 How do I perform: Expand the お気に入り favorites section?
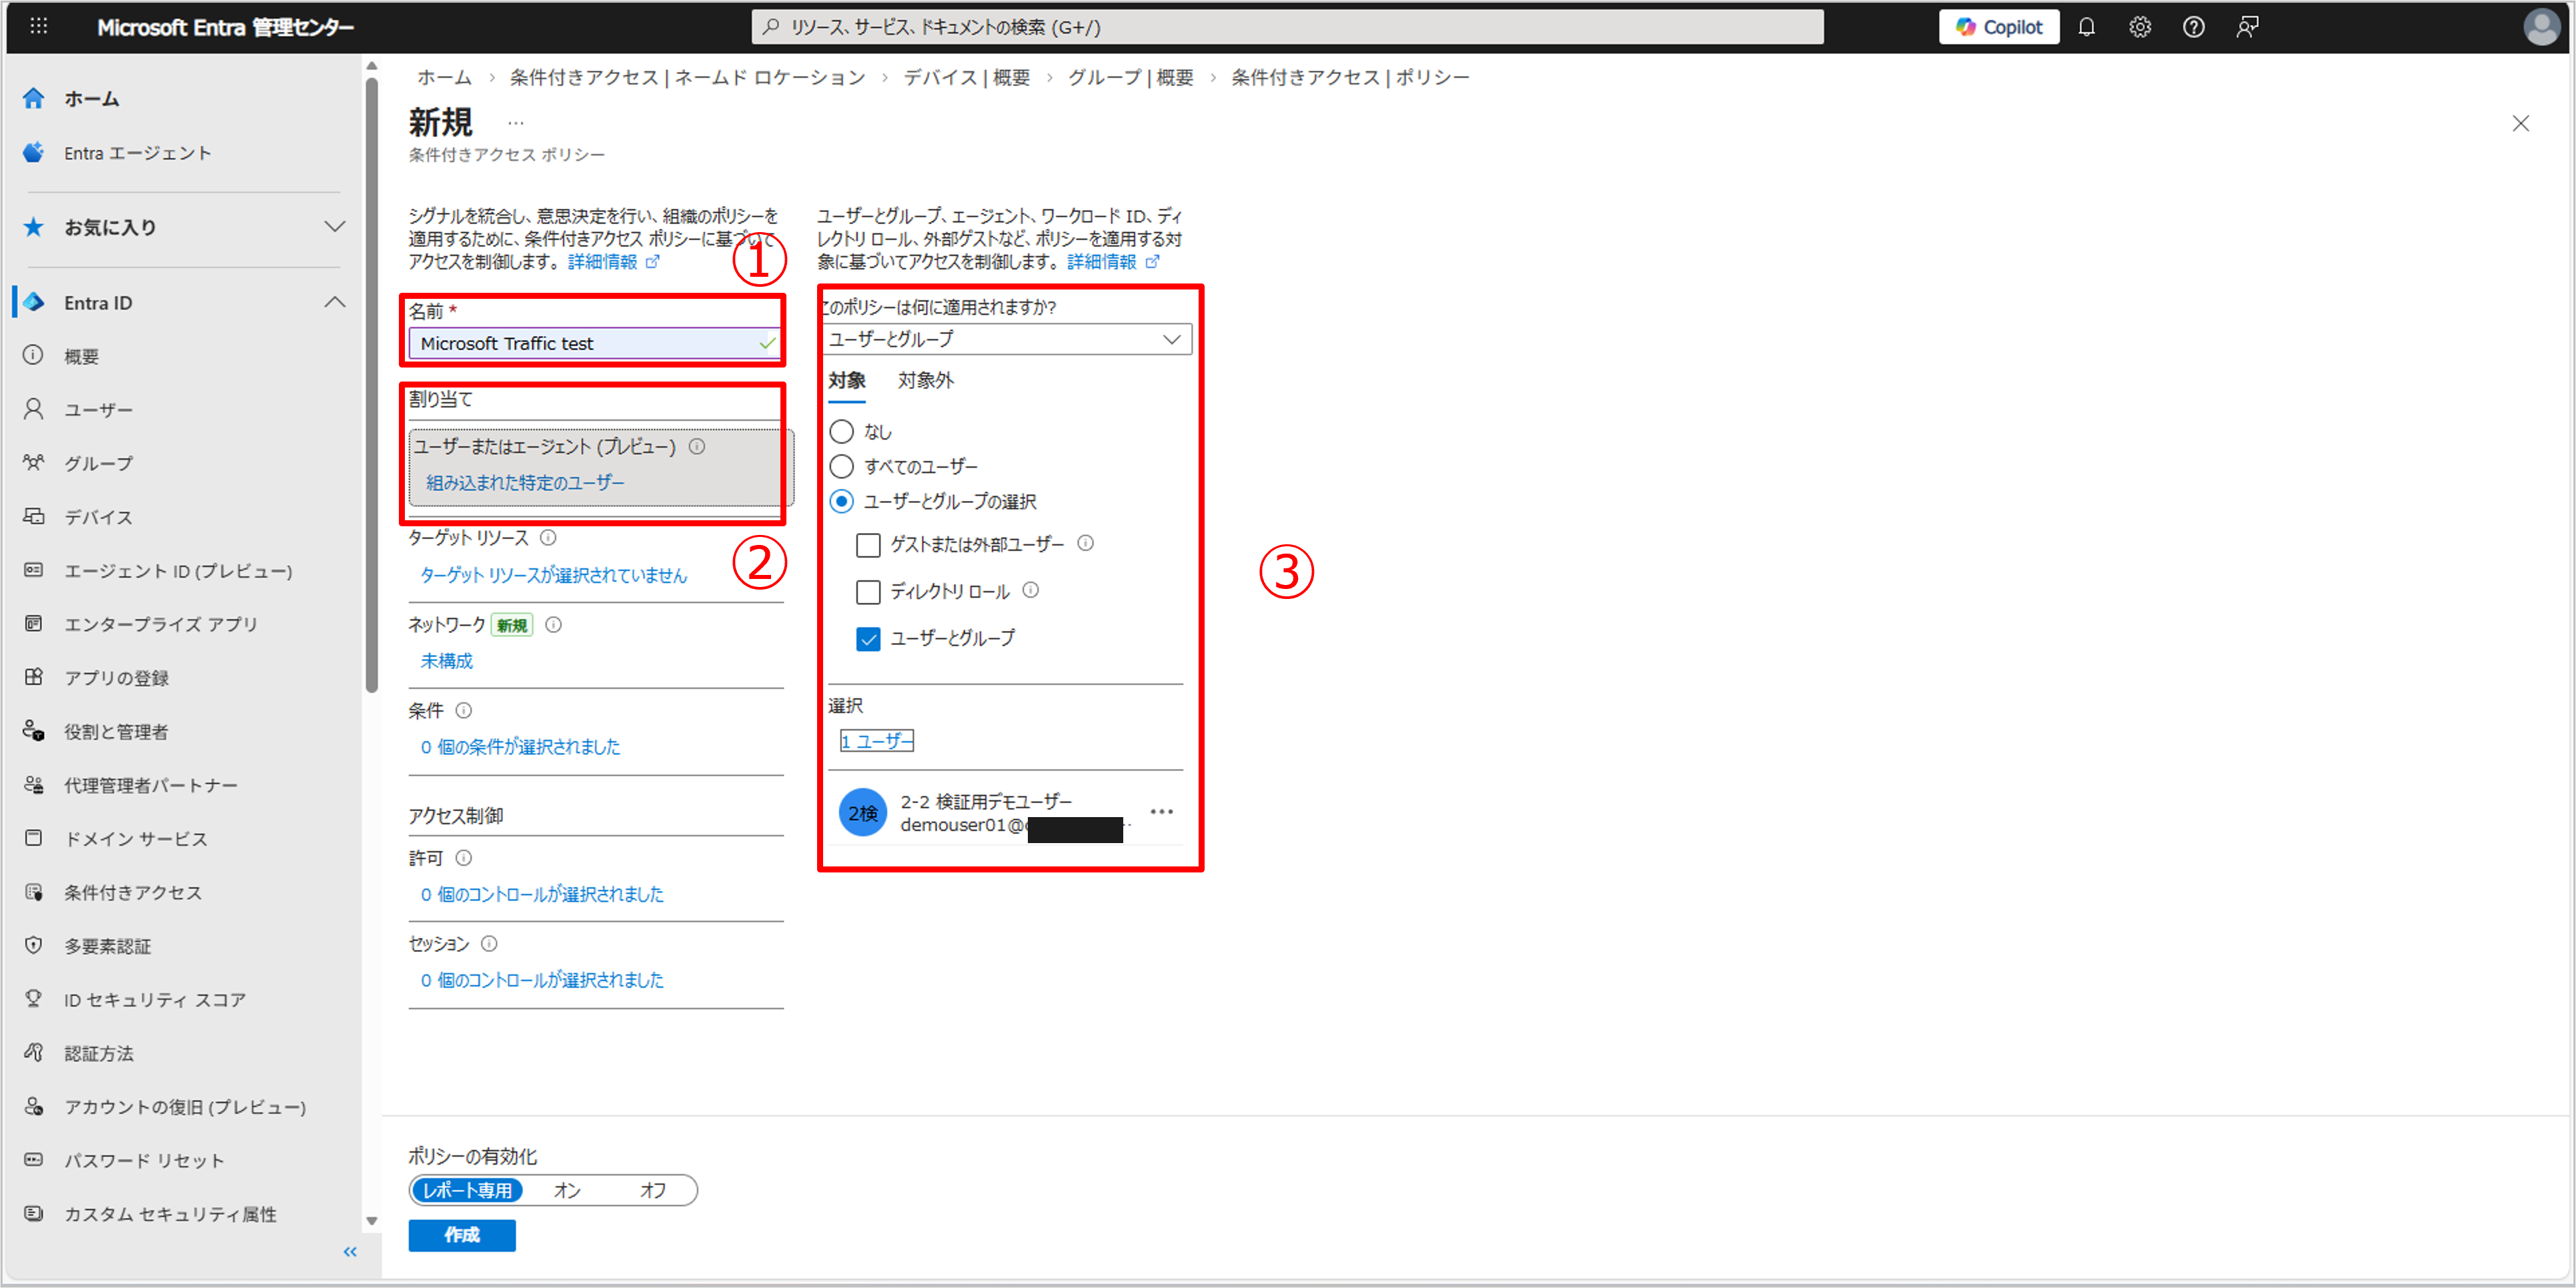coord(335,226)
